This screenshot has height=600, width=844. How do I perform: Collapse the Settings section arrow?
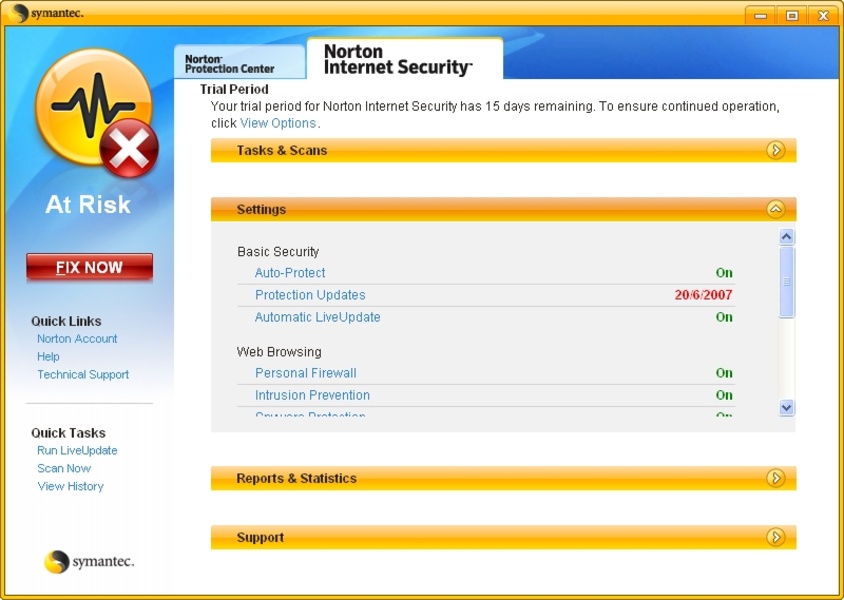tap(775, 209)
